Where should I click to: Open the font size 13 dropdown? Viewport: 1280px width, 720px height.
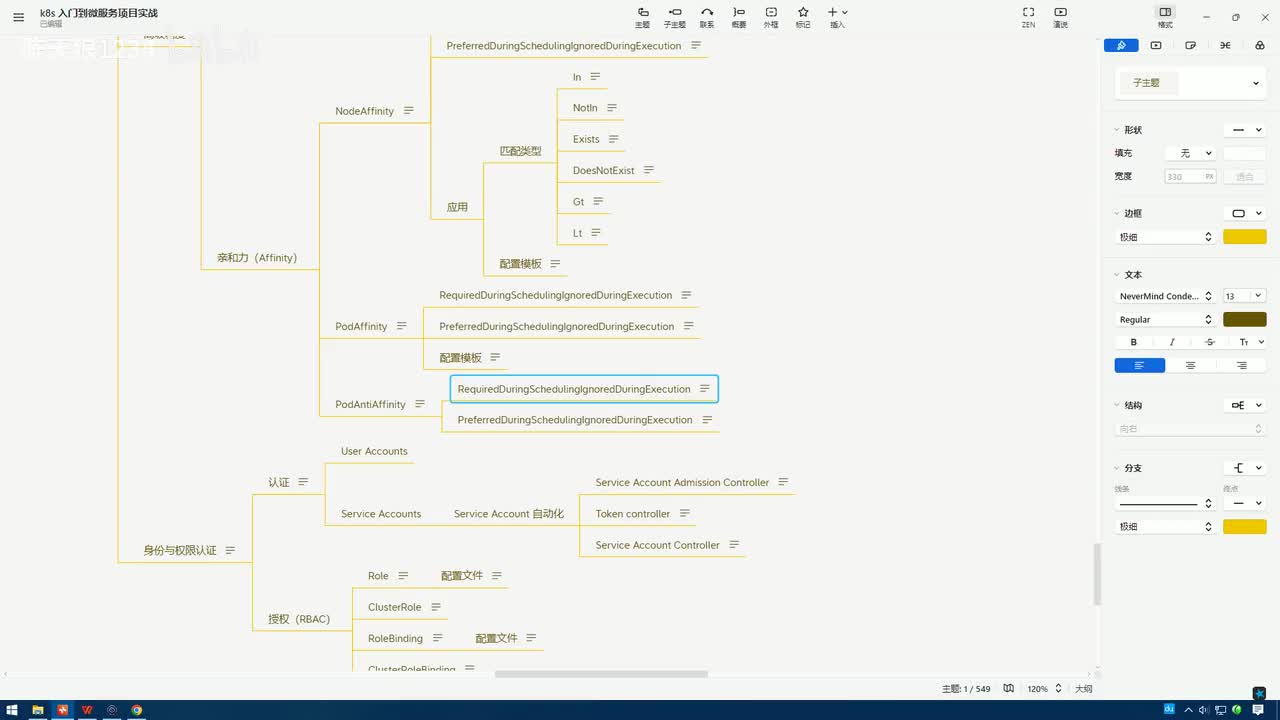pyautogui.click(x=1244, y=296)
